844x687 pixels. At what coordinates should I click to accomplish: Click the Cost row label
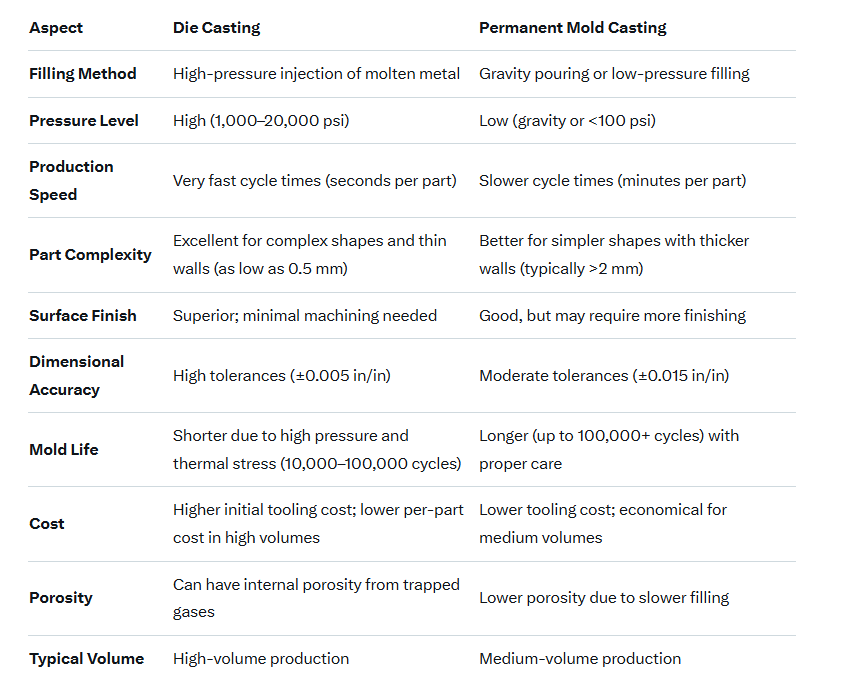[47, 524]
